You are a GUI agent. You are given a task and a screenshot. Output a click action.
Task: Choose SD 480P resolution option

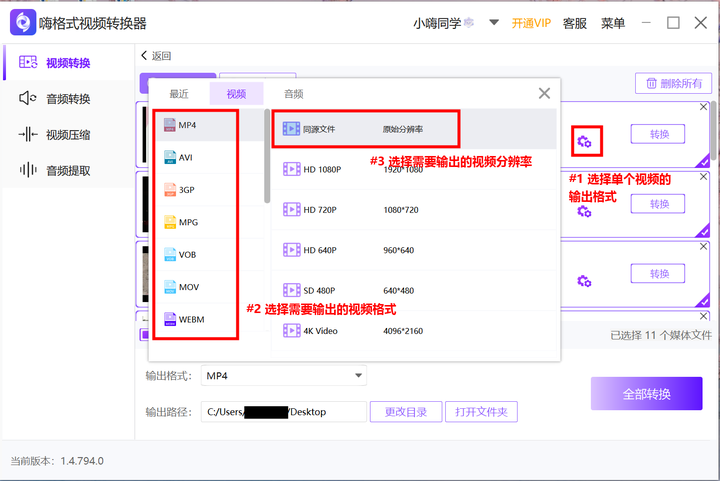[413, 291]
